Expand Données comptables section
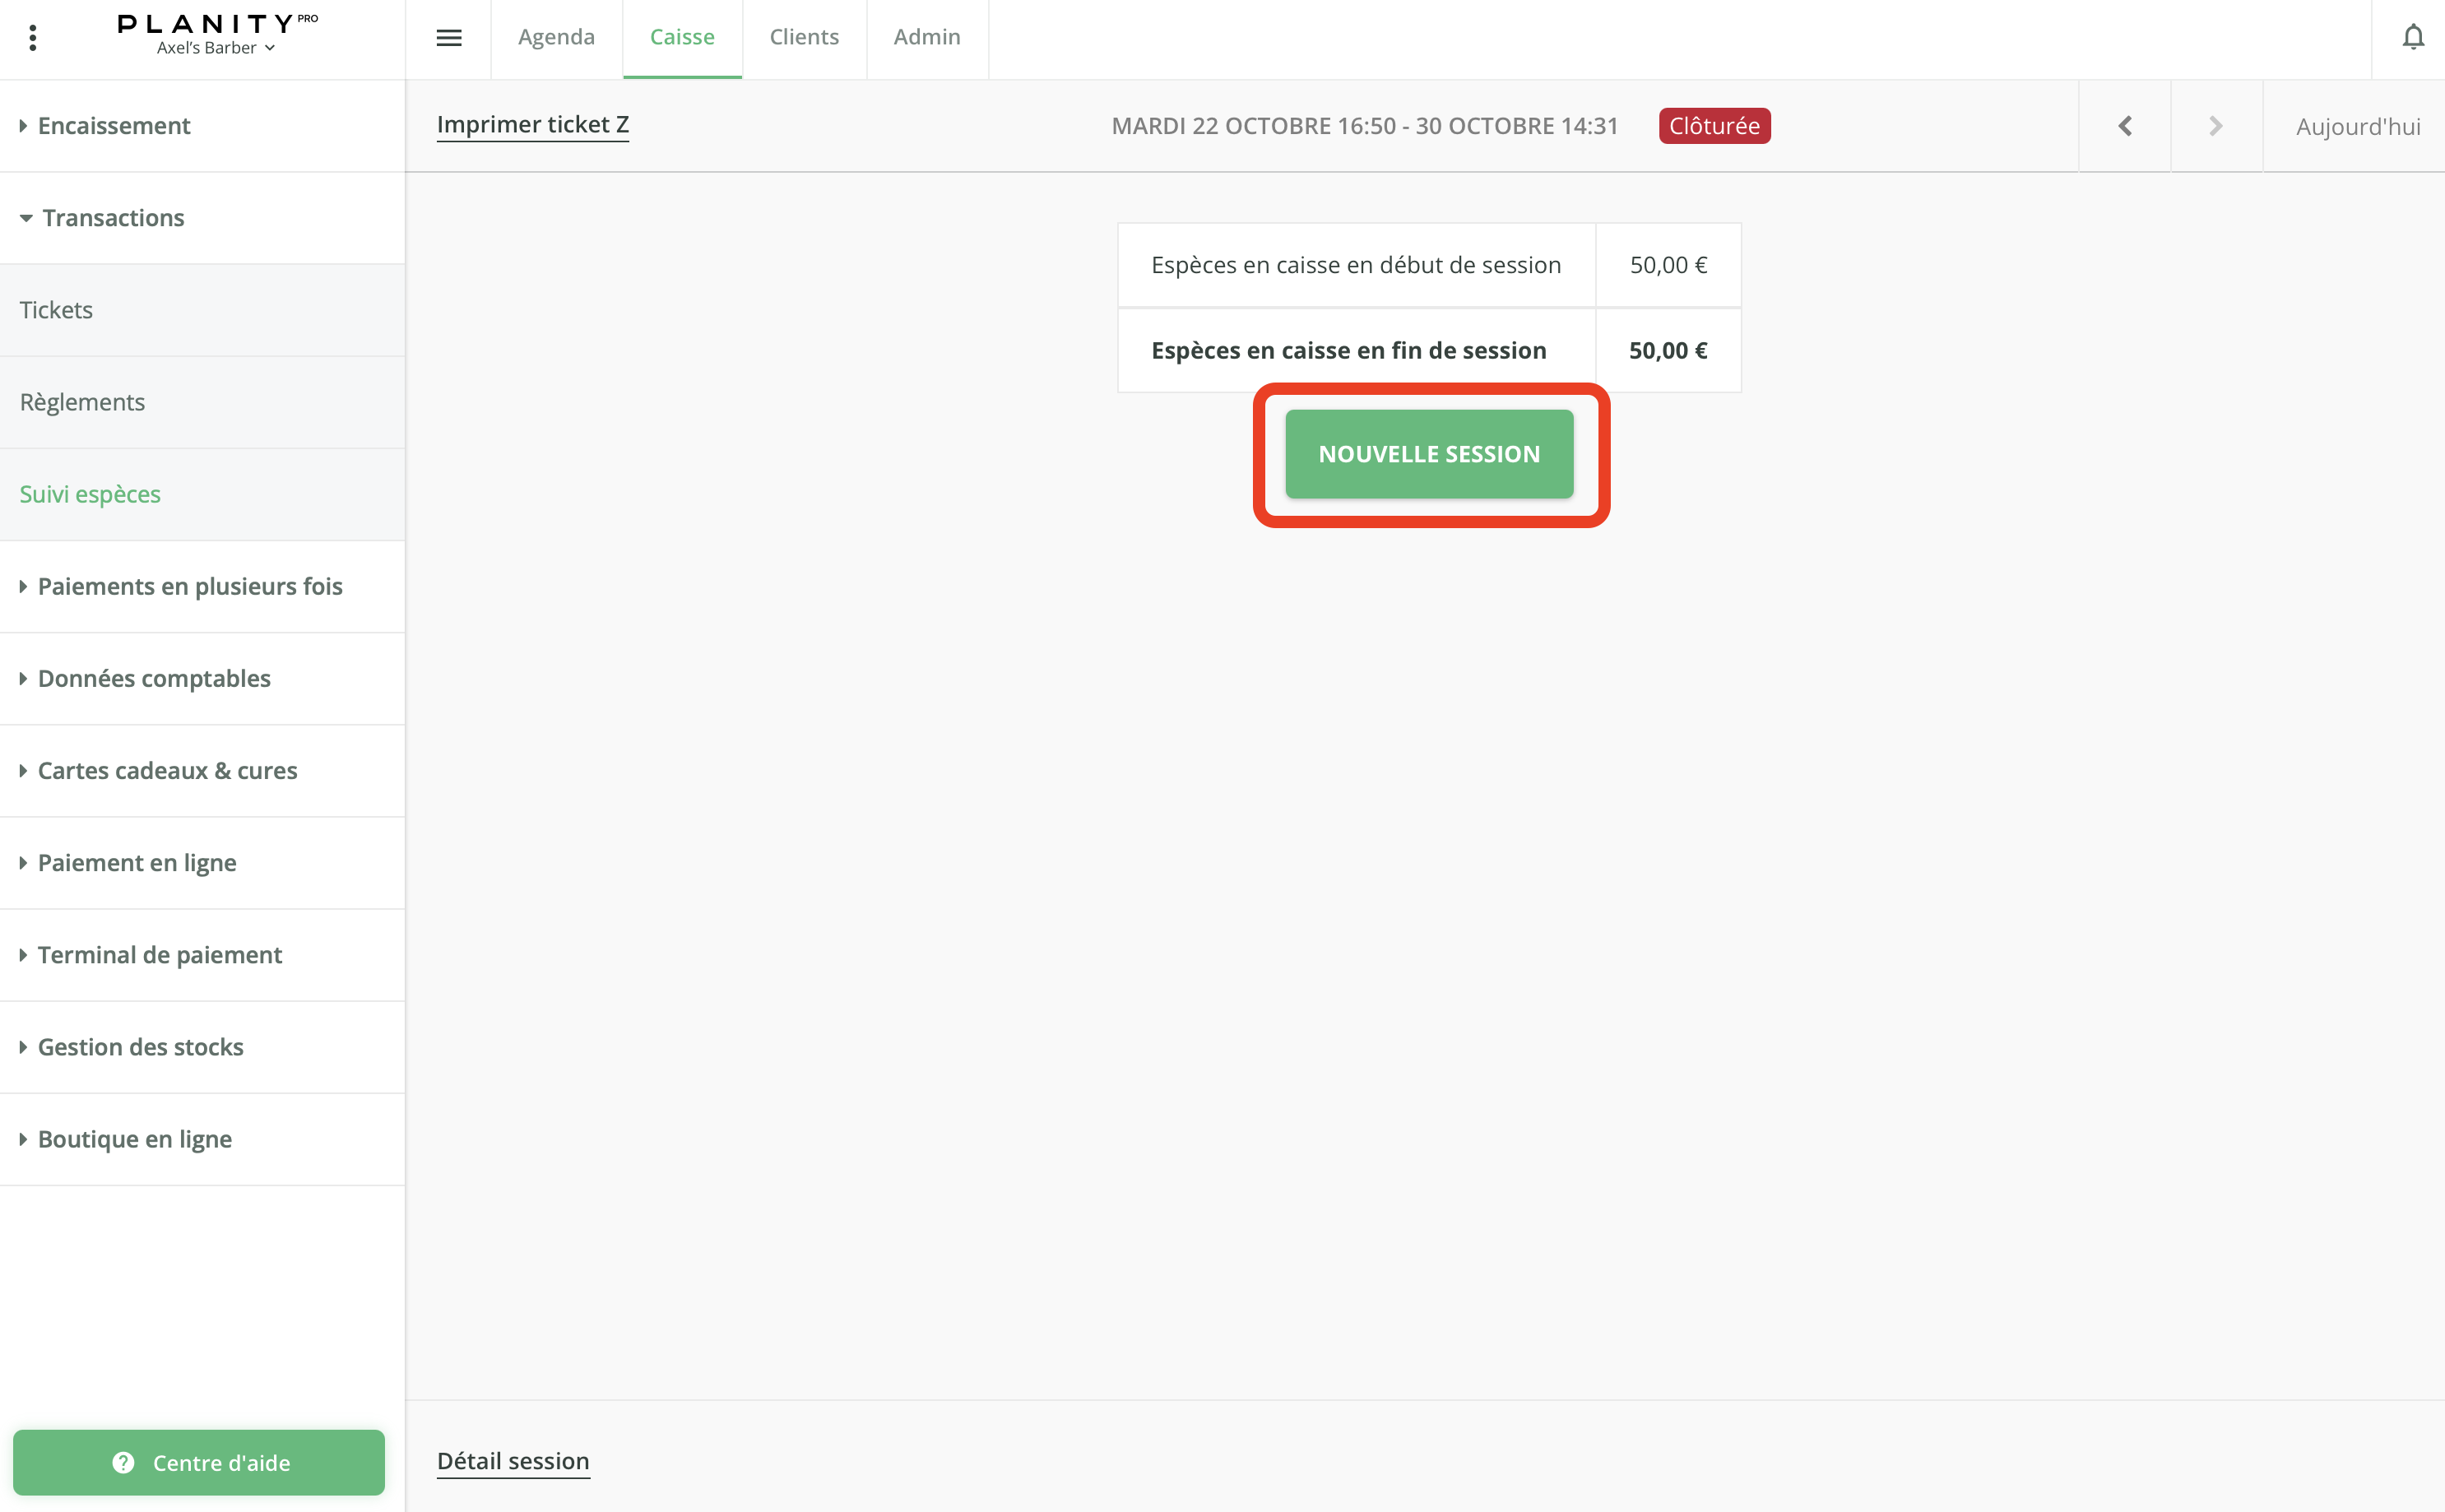Viewport: 2445px width, 1512px height. tap(153, 678)
